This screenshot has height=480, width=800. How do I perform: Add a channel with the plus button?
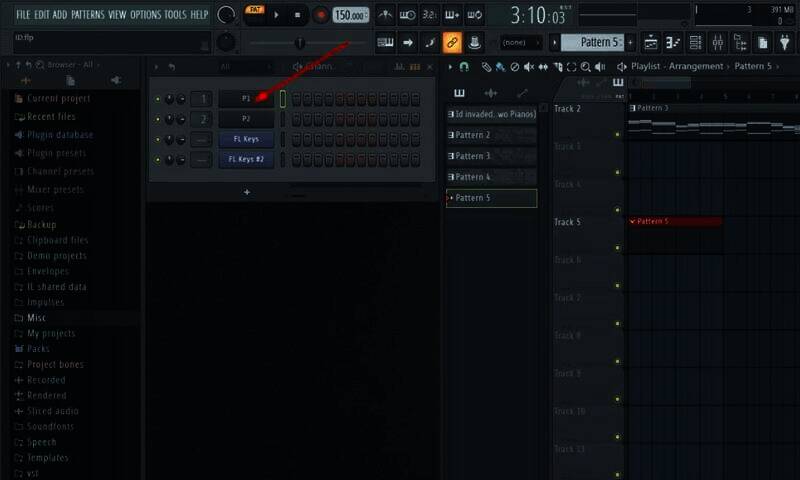click(x=247, y=192)
